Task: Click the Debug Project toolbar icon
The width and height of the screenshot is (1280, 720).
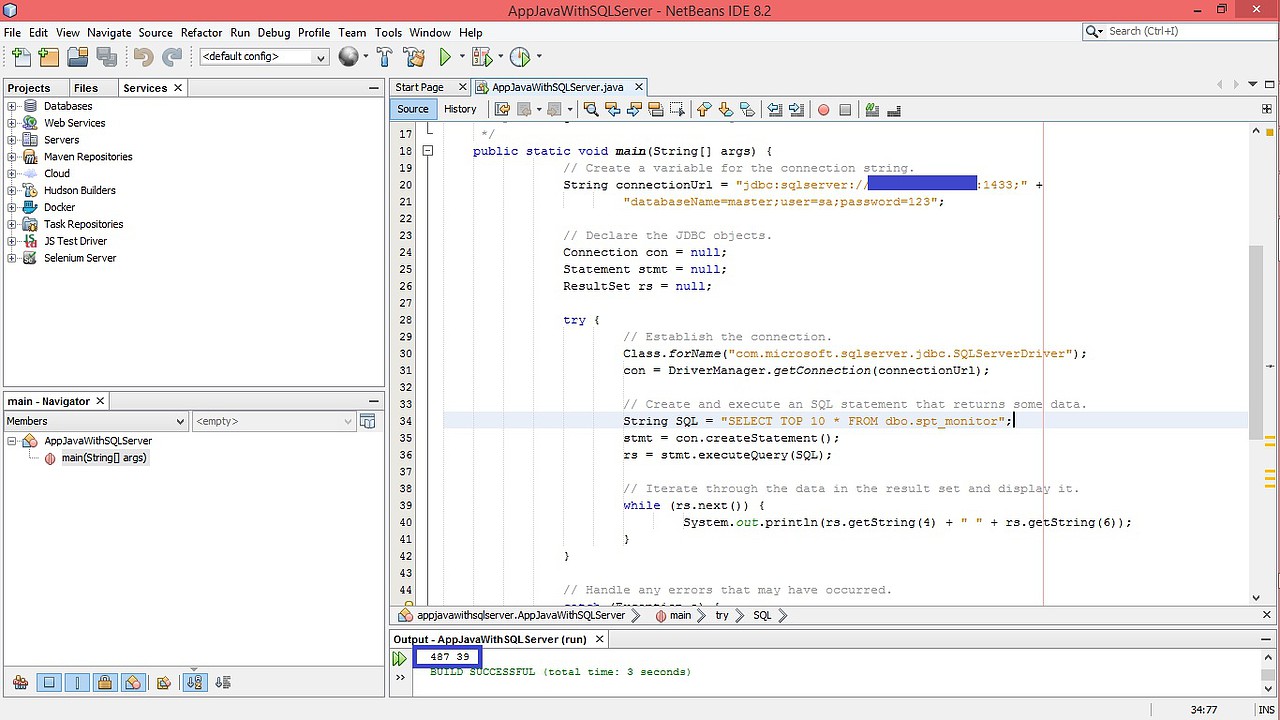Action: coord(481,57)
